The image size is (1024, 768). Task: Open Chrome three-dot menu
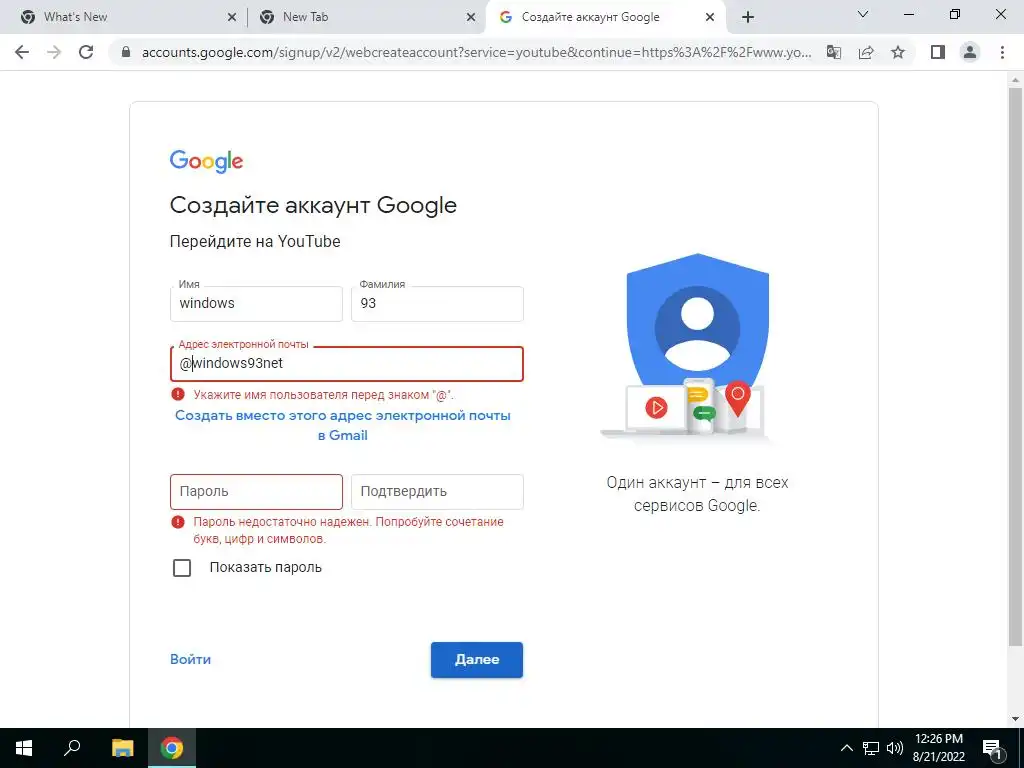(x=1002, y=52)
